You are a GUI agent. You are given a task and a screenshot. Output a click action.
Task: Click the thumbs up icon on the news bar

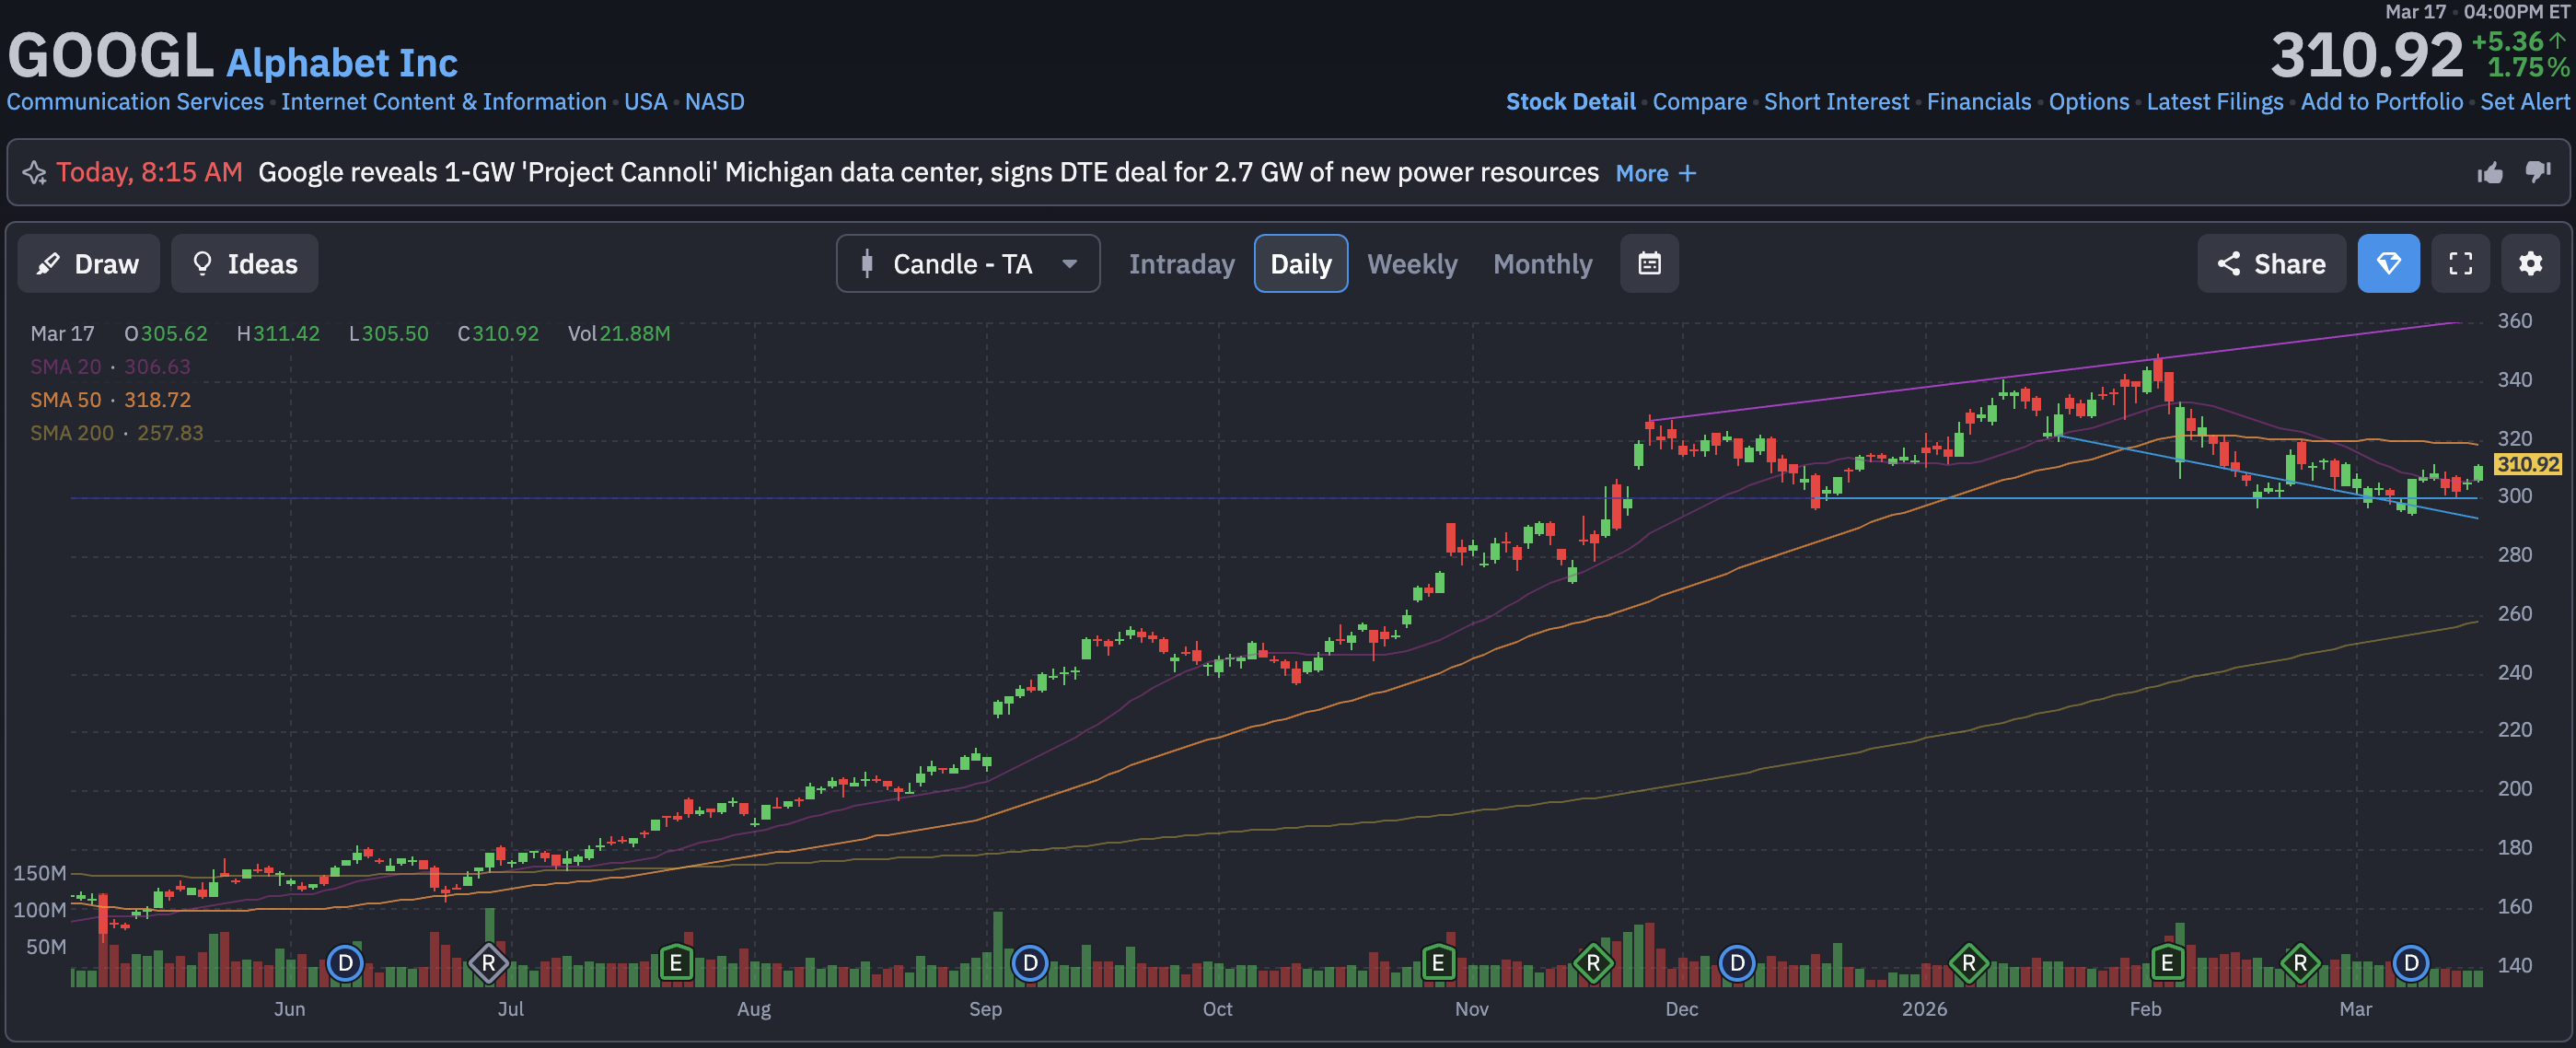[x=2490, y=173]
